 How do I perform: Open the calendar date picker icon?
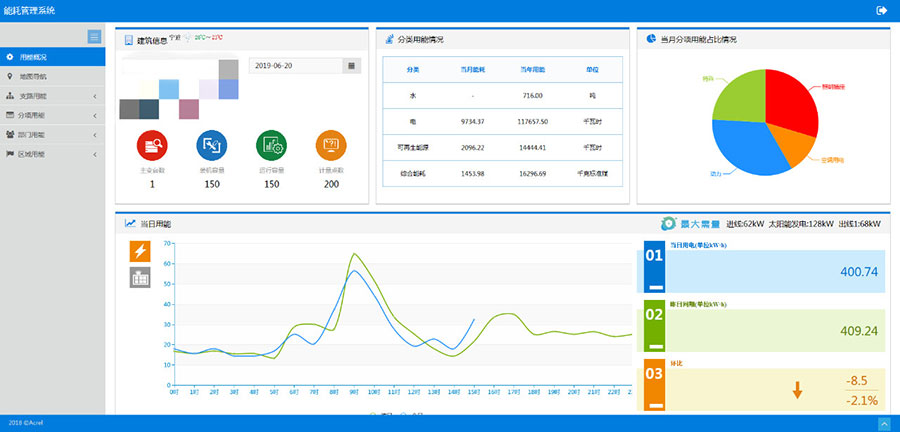click(x=351, y=65)
